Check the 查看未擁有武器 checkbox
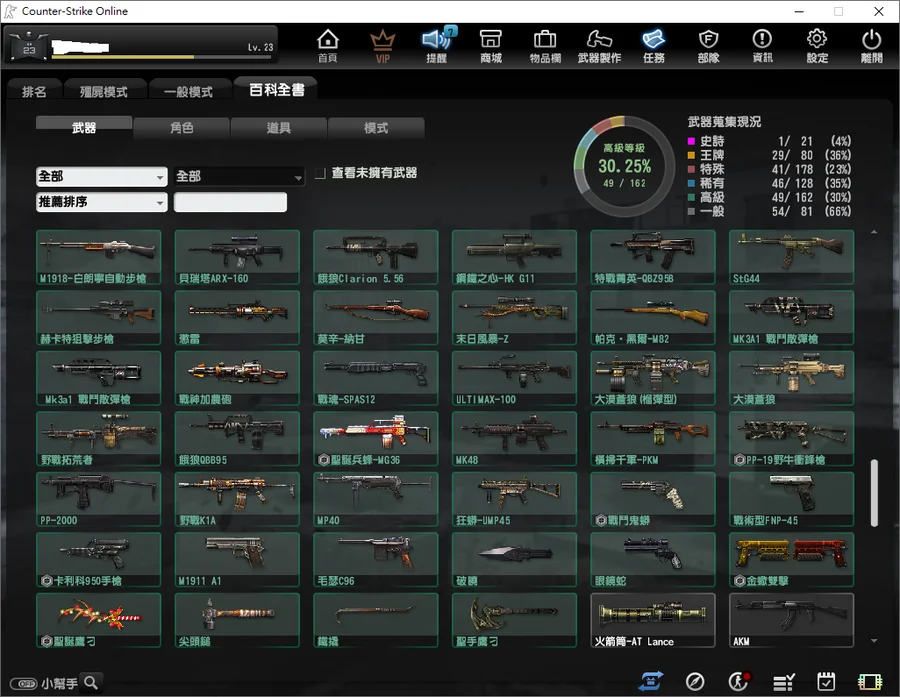 [320, 173]
